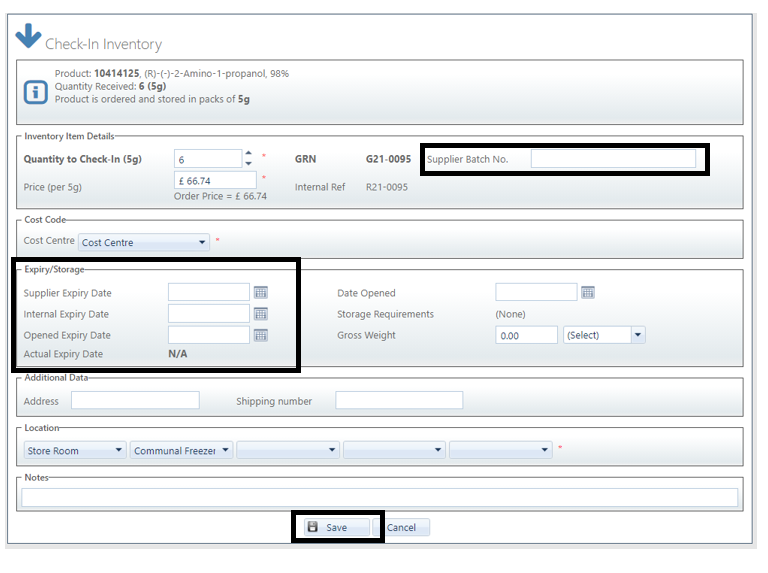Click the Quantity to Check-In field

(208, 159)
